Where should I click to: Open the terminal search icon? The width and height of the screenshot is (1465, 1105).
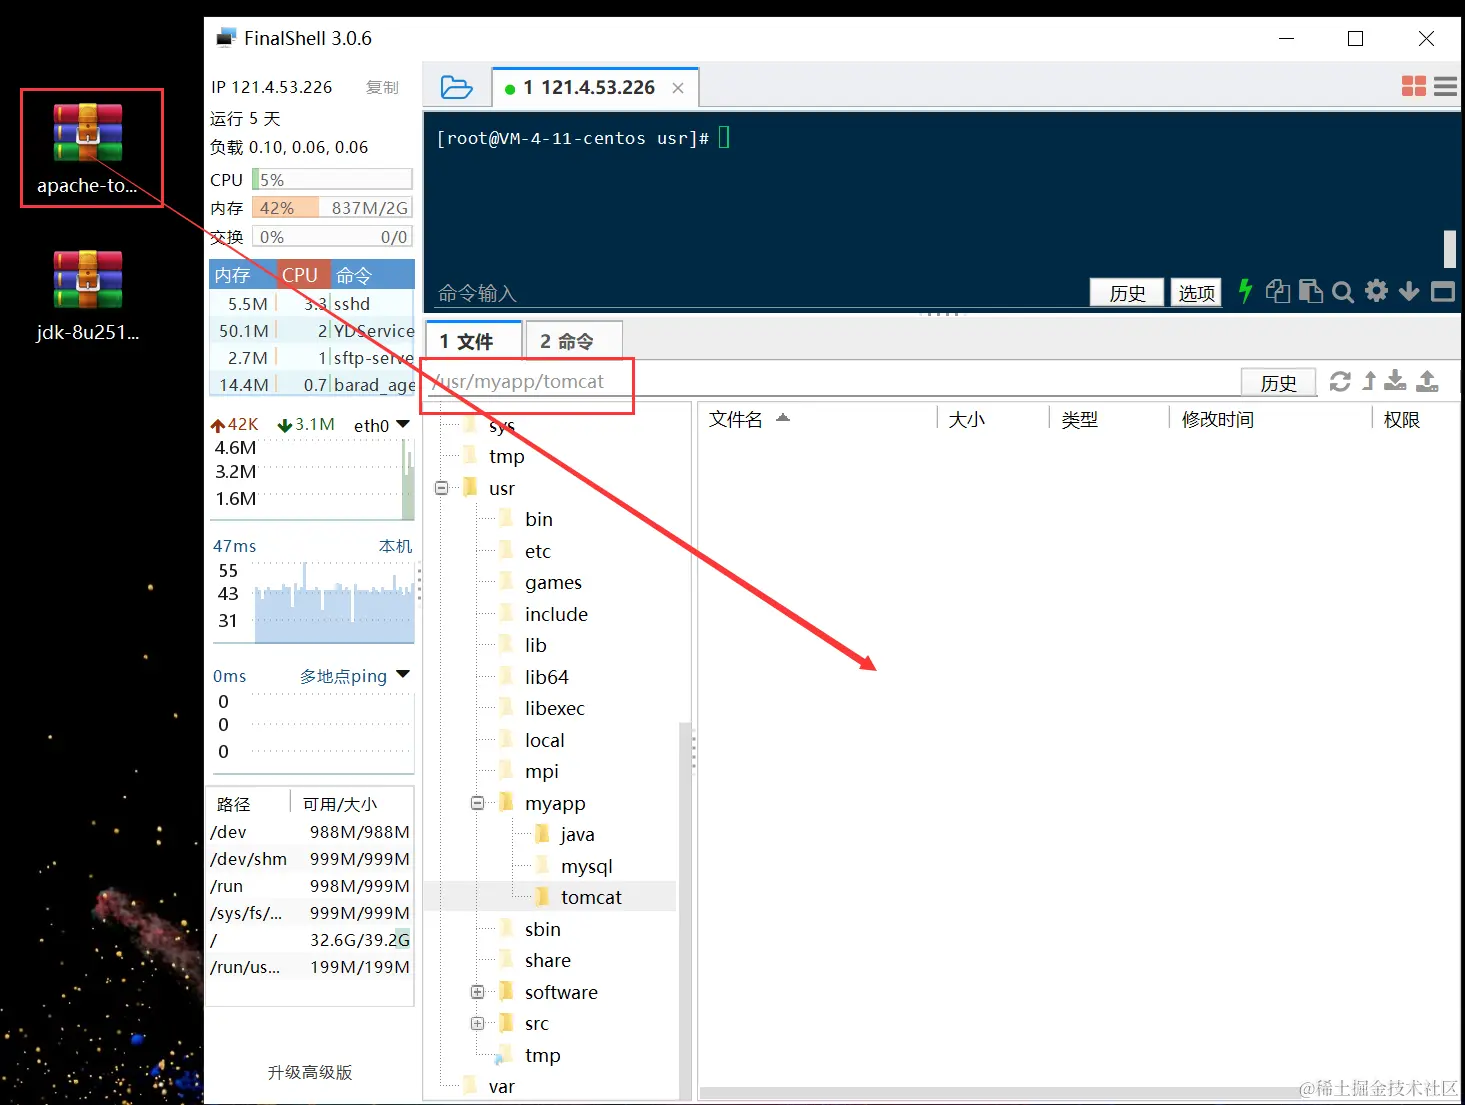(x=1343, y=291)
